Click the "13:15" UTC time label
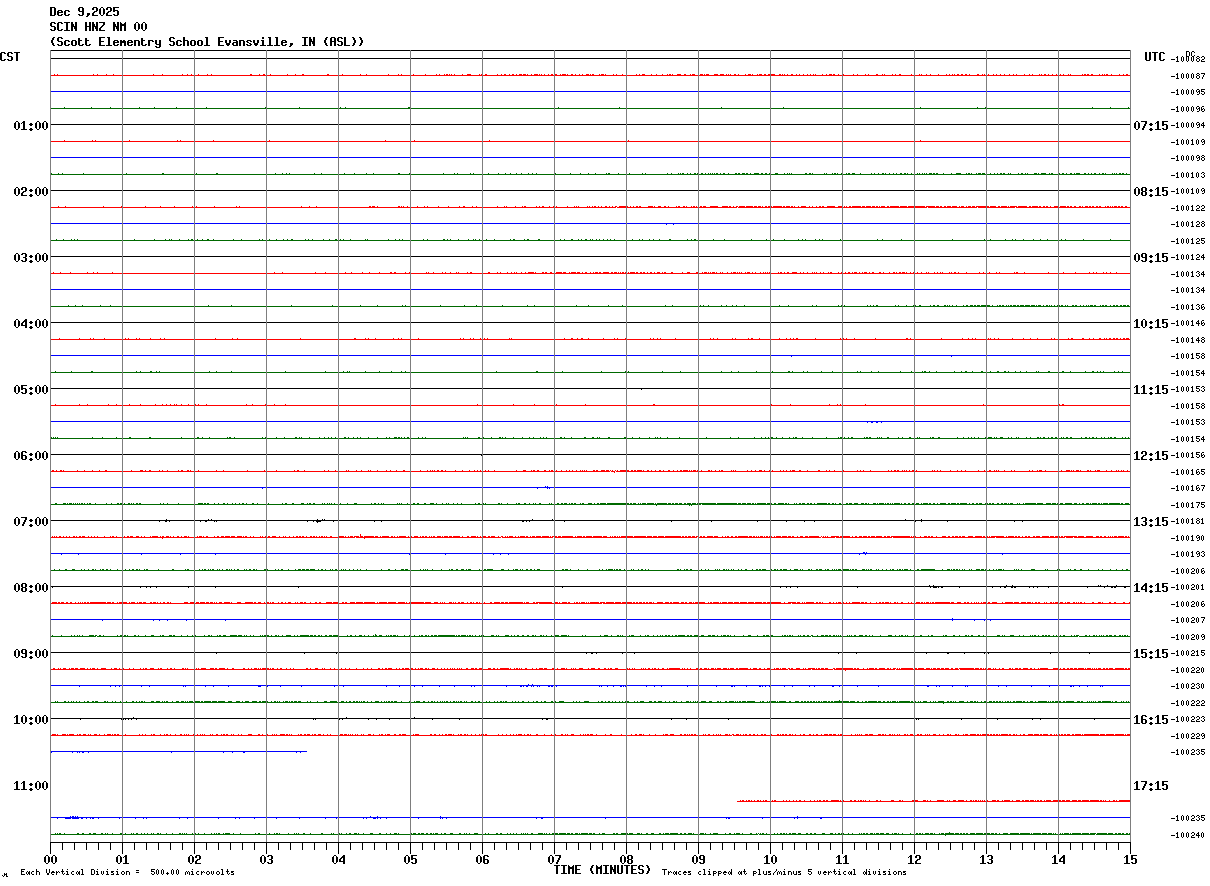This screenshot has height=886, width=1210. tap(1151, 522)
